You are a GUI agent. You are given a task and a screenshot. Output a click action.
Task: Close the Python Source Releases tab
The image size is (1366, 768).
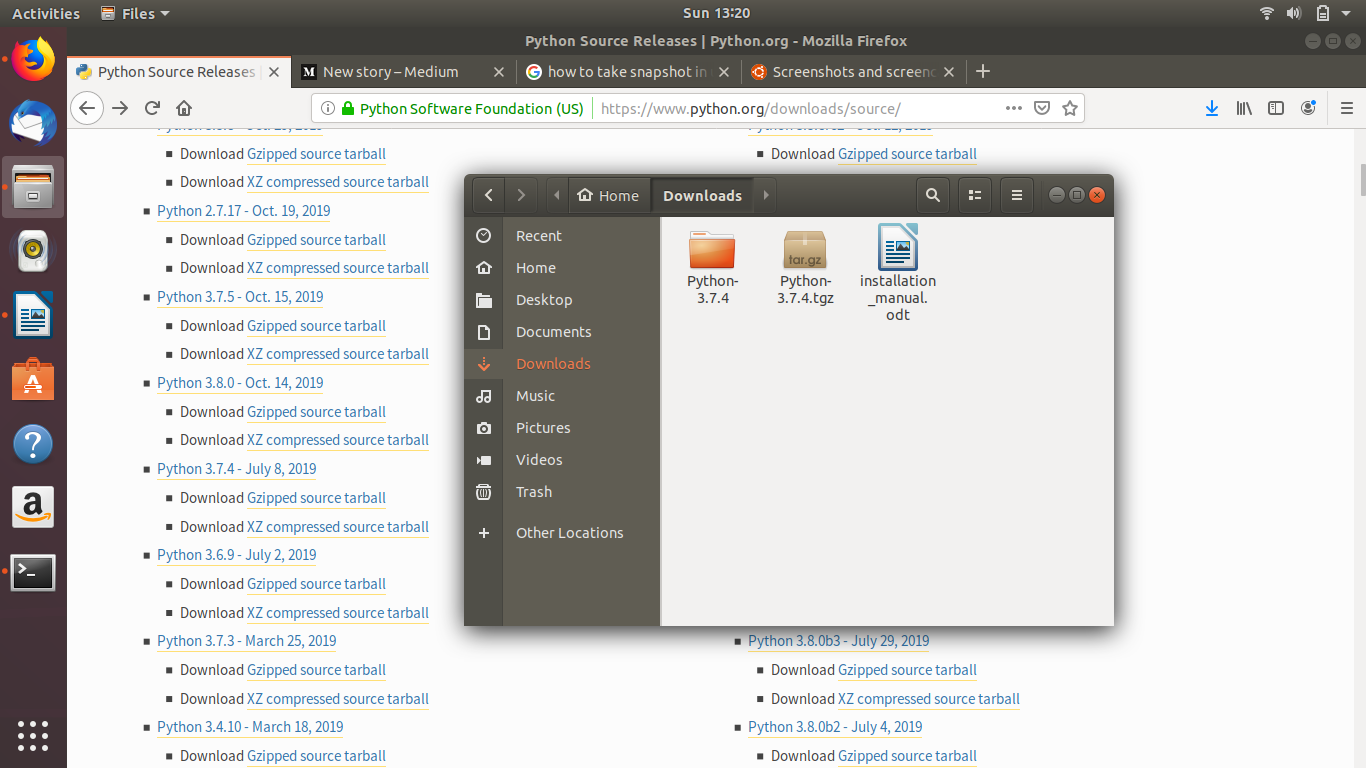pos(274,72)
